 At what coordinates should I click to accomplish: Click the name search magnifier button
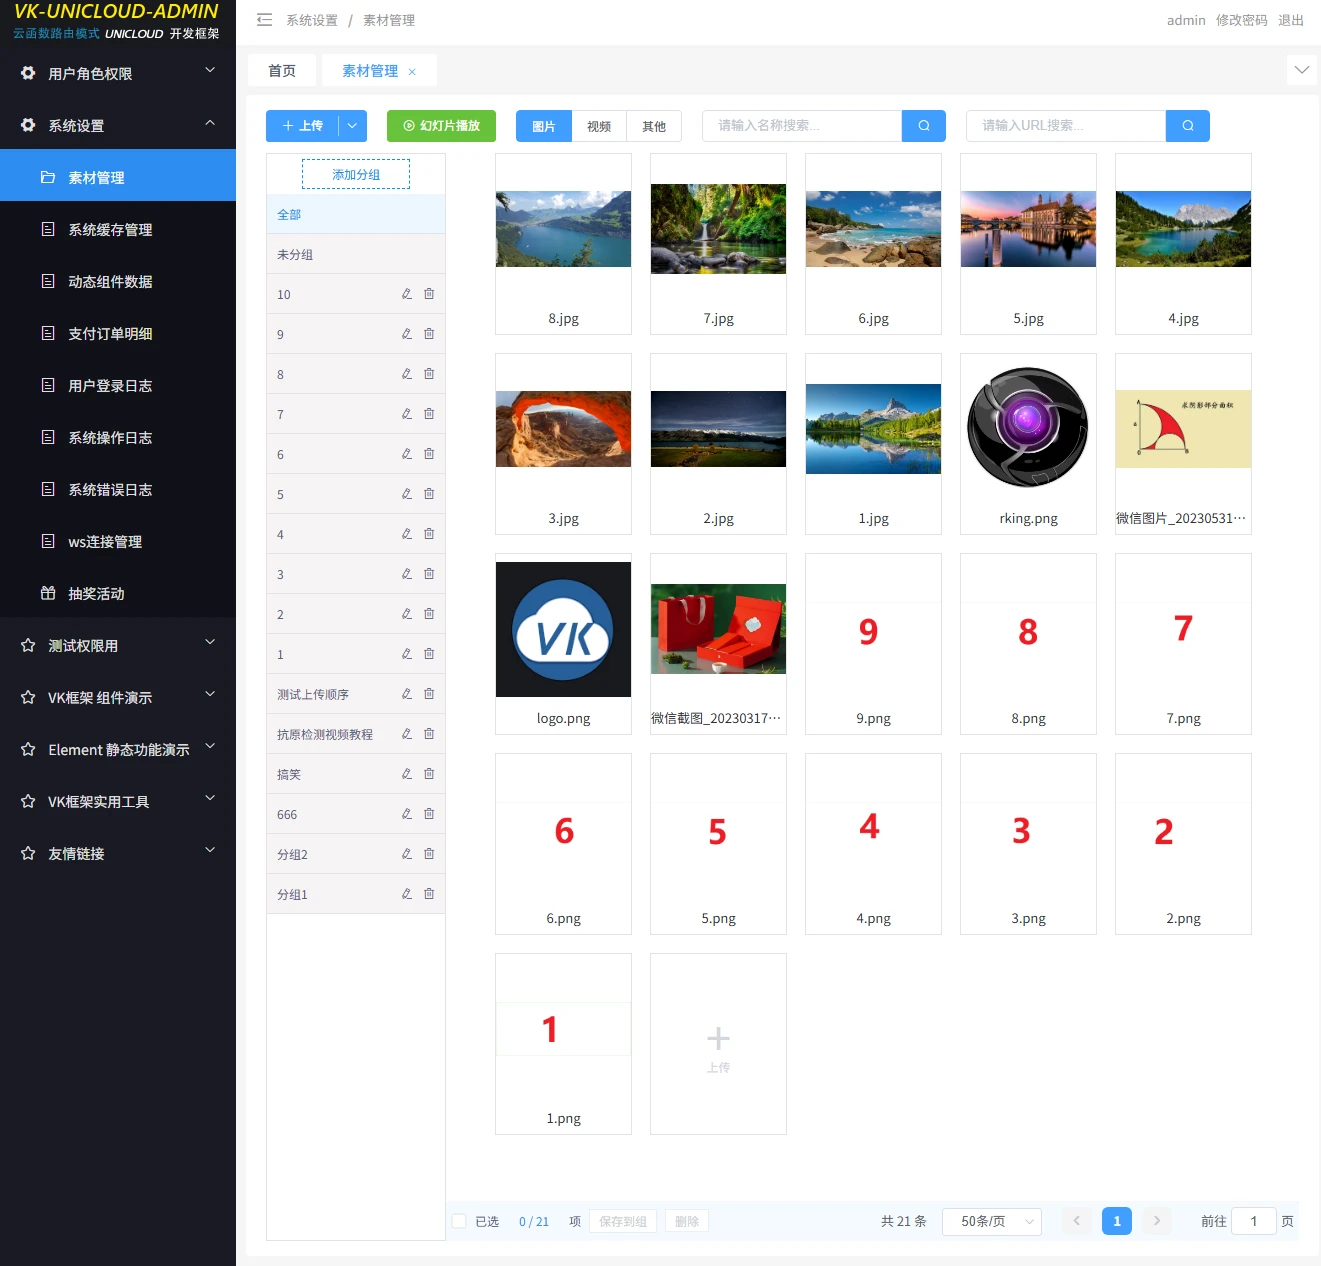click(x=924, y=126)
